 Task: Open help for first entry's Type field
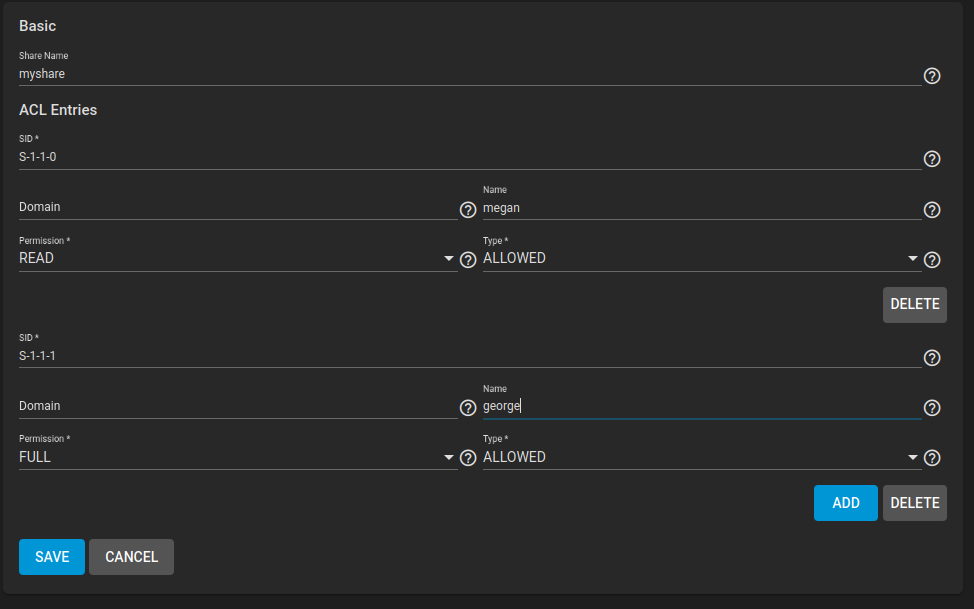pyautogui.click(x=932, y=260)
